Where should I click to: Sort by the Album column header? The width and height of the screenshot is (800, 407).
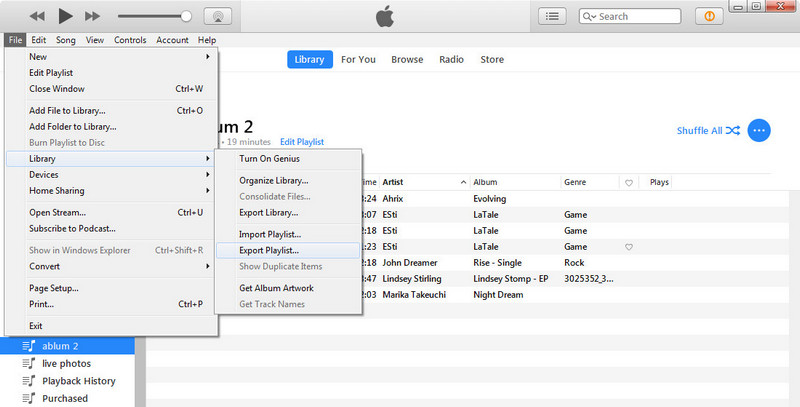515,182
